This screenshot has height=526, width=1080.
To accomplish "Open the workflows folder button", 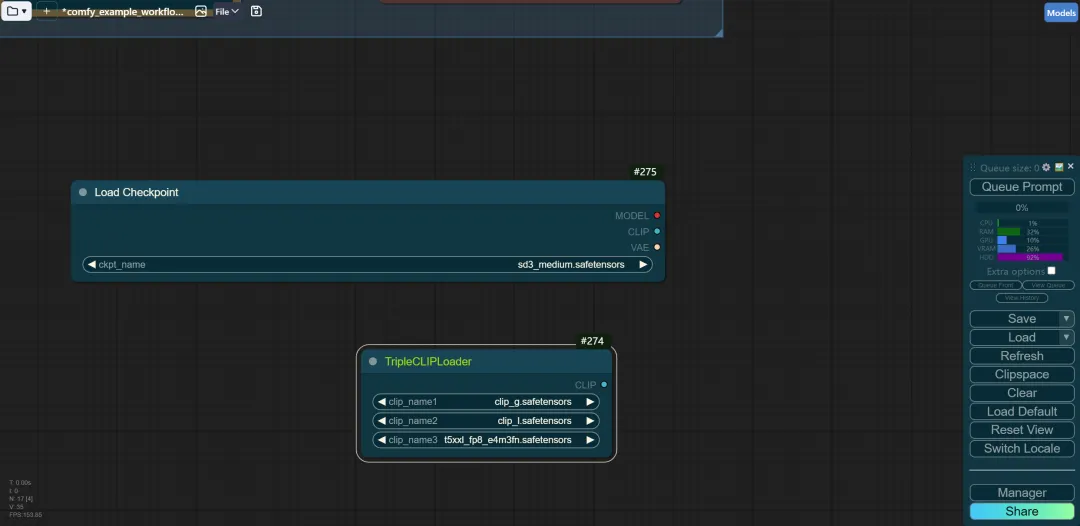I will [x=16, y=11].
